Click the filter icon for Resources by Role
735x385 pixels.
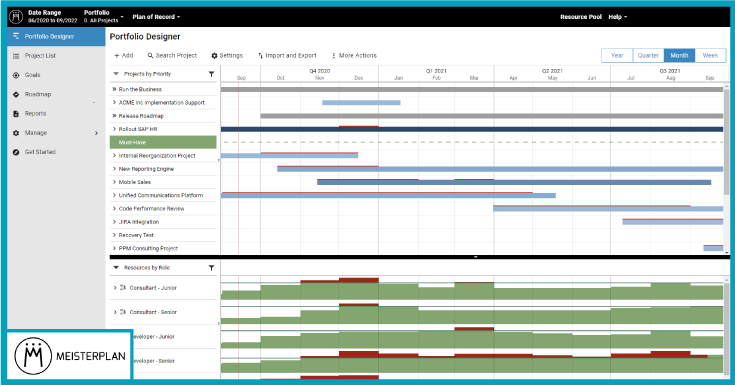coord(211,268)
